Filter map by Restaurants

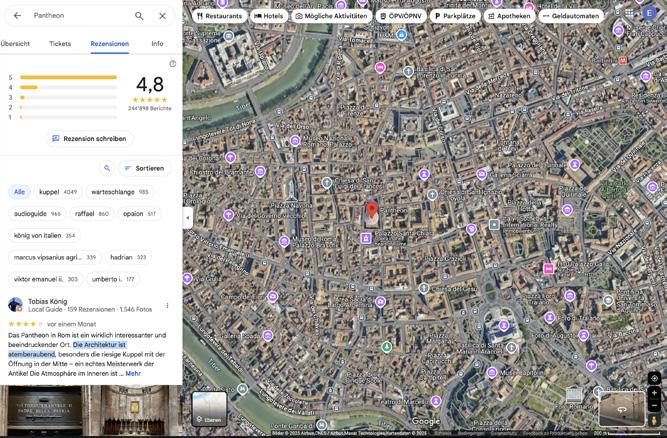pos(219,16)
